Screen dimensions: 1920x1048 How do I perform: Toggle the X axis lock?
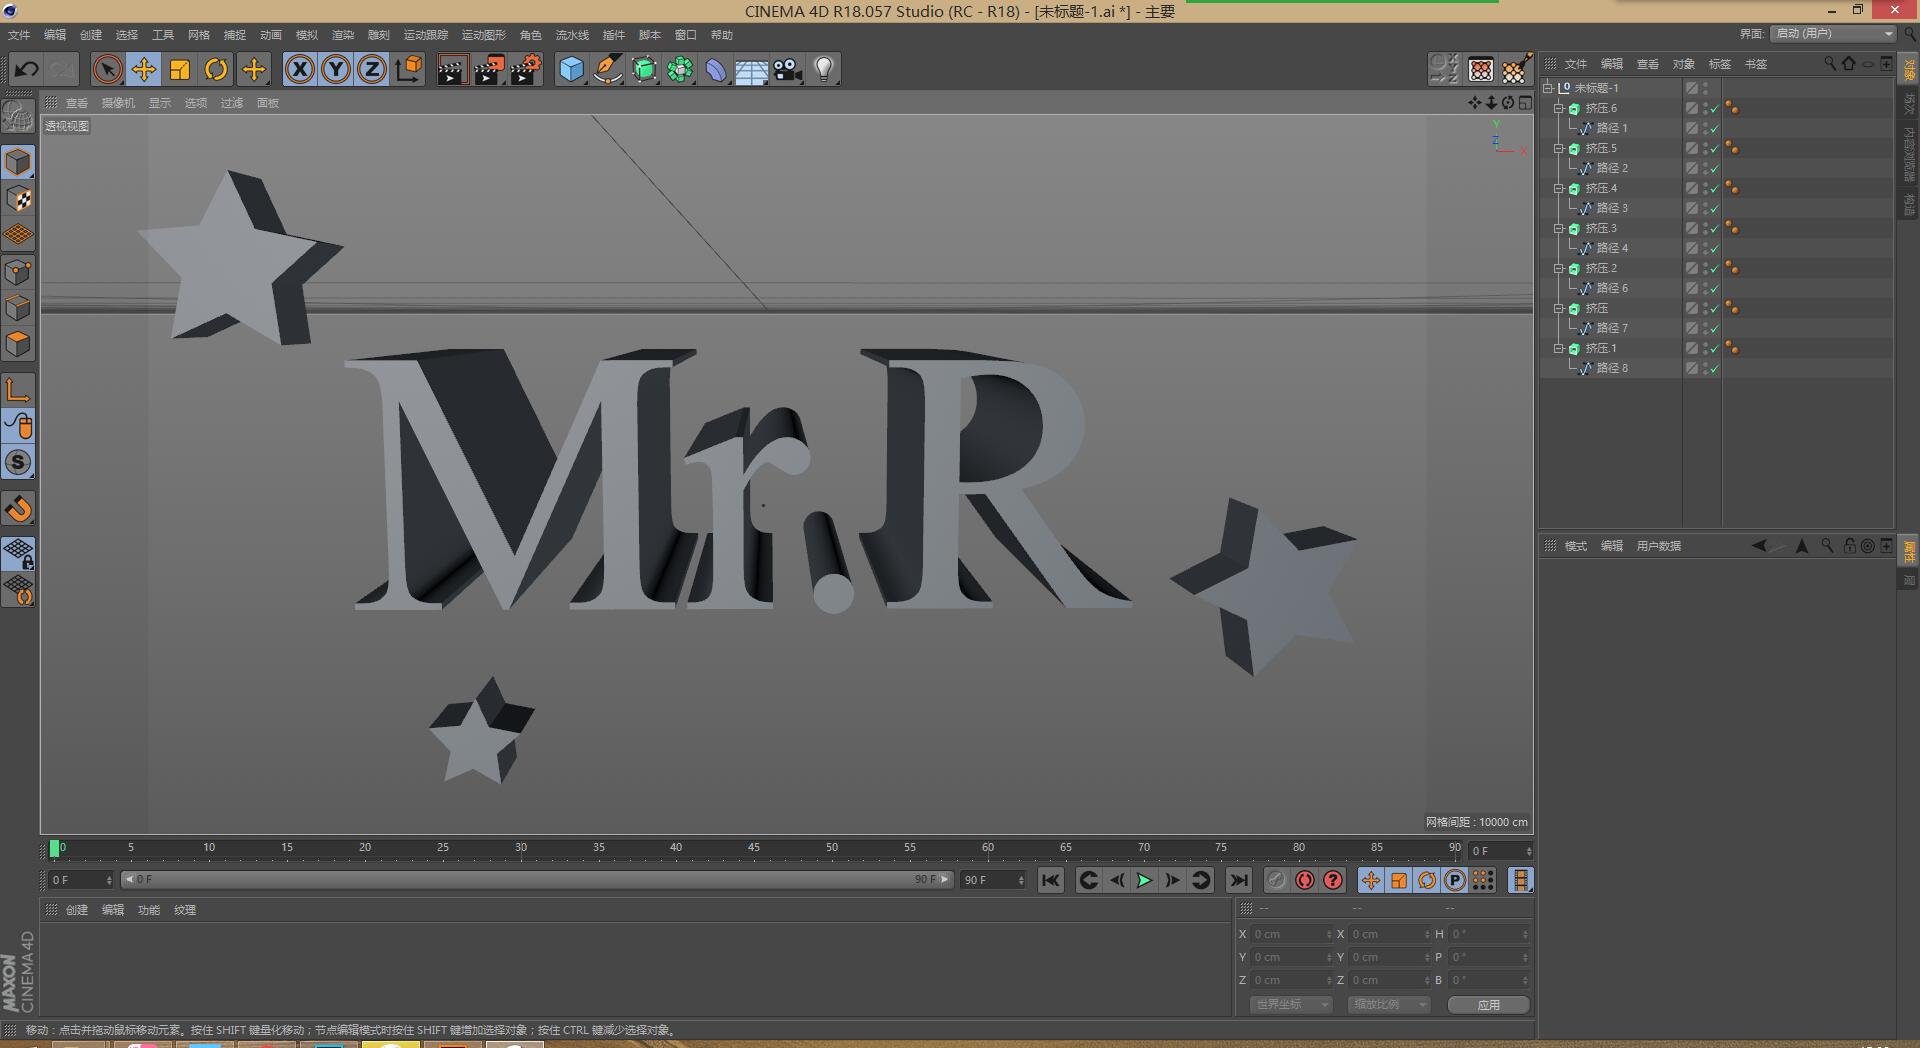click(x=300, y=69)
